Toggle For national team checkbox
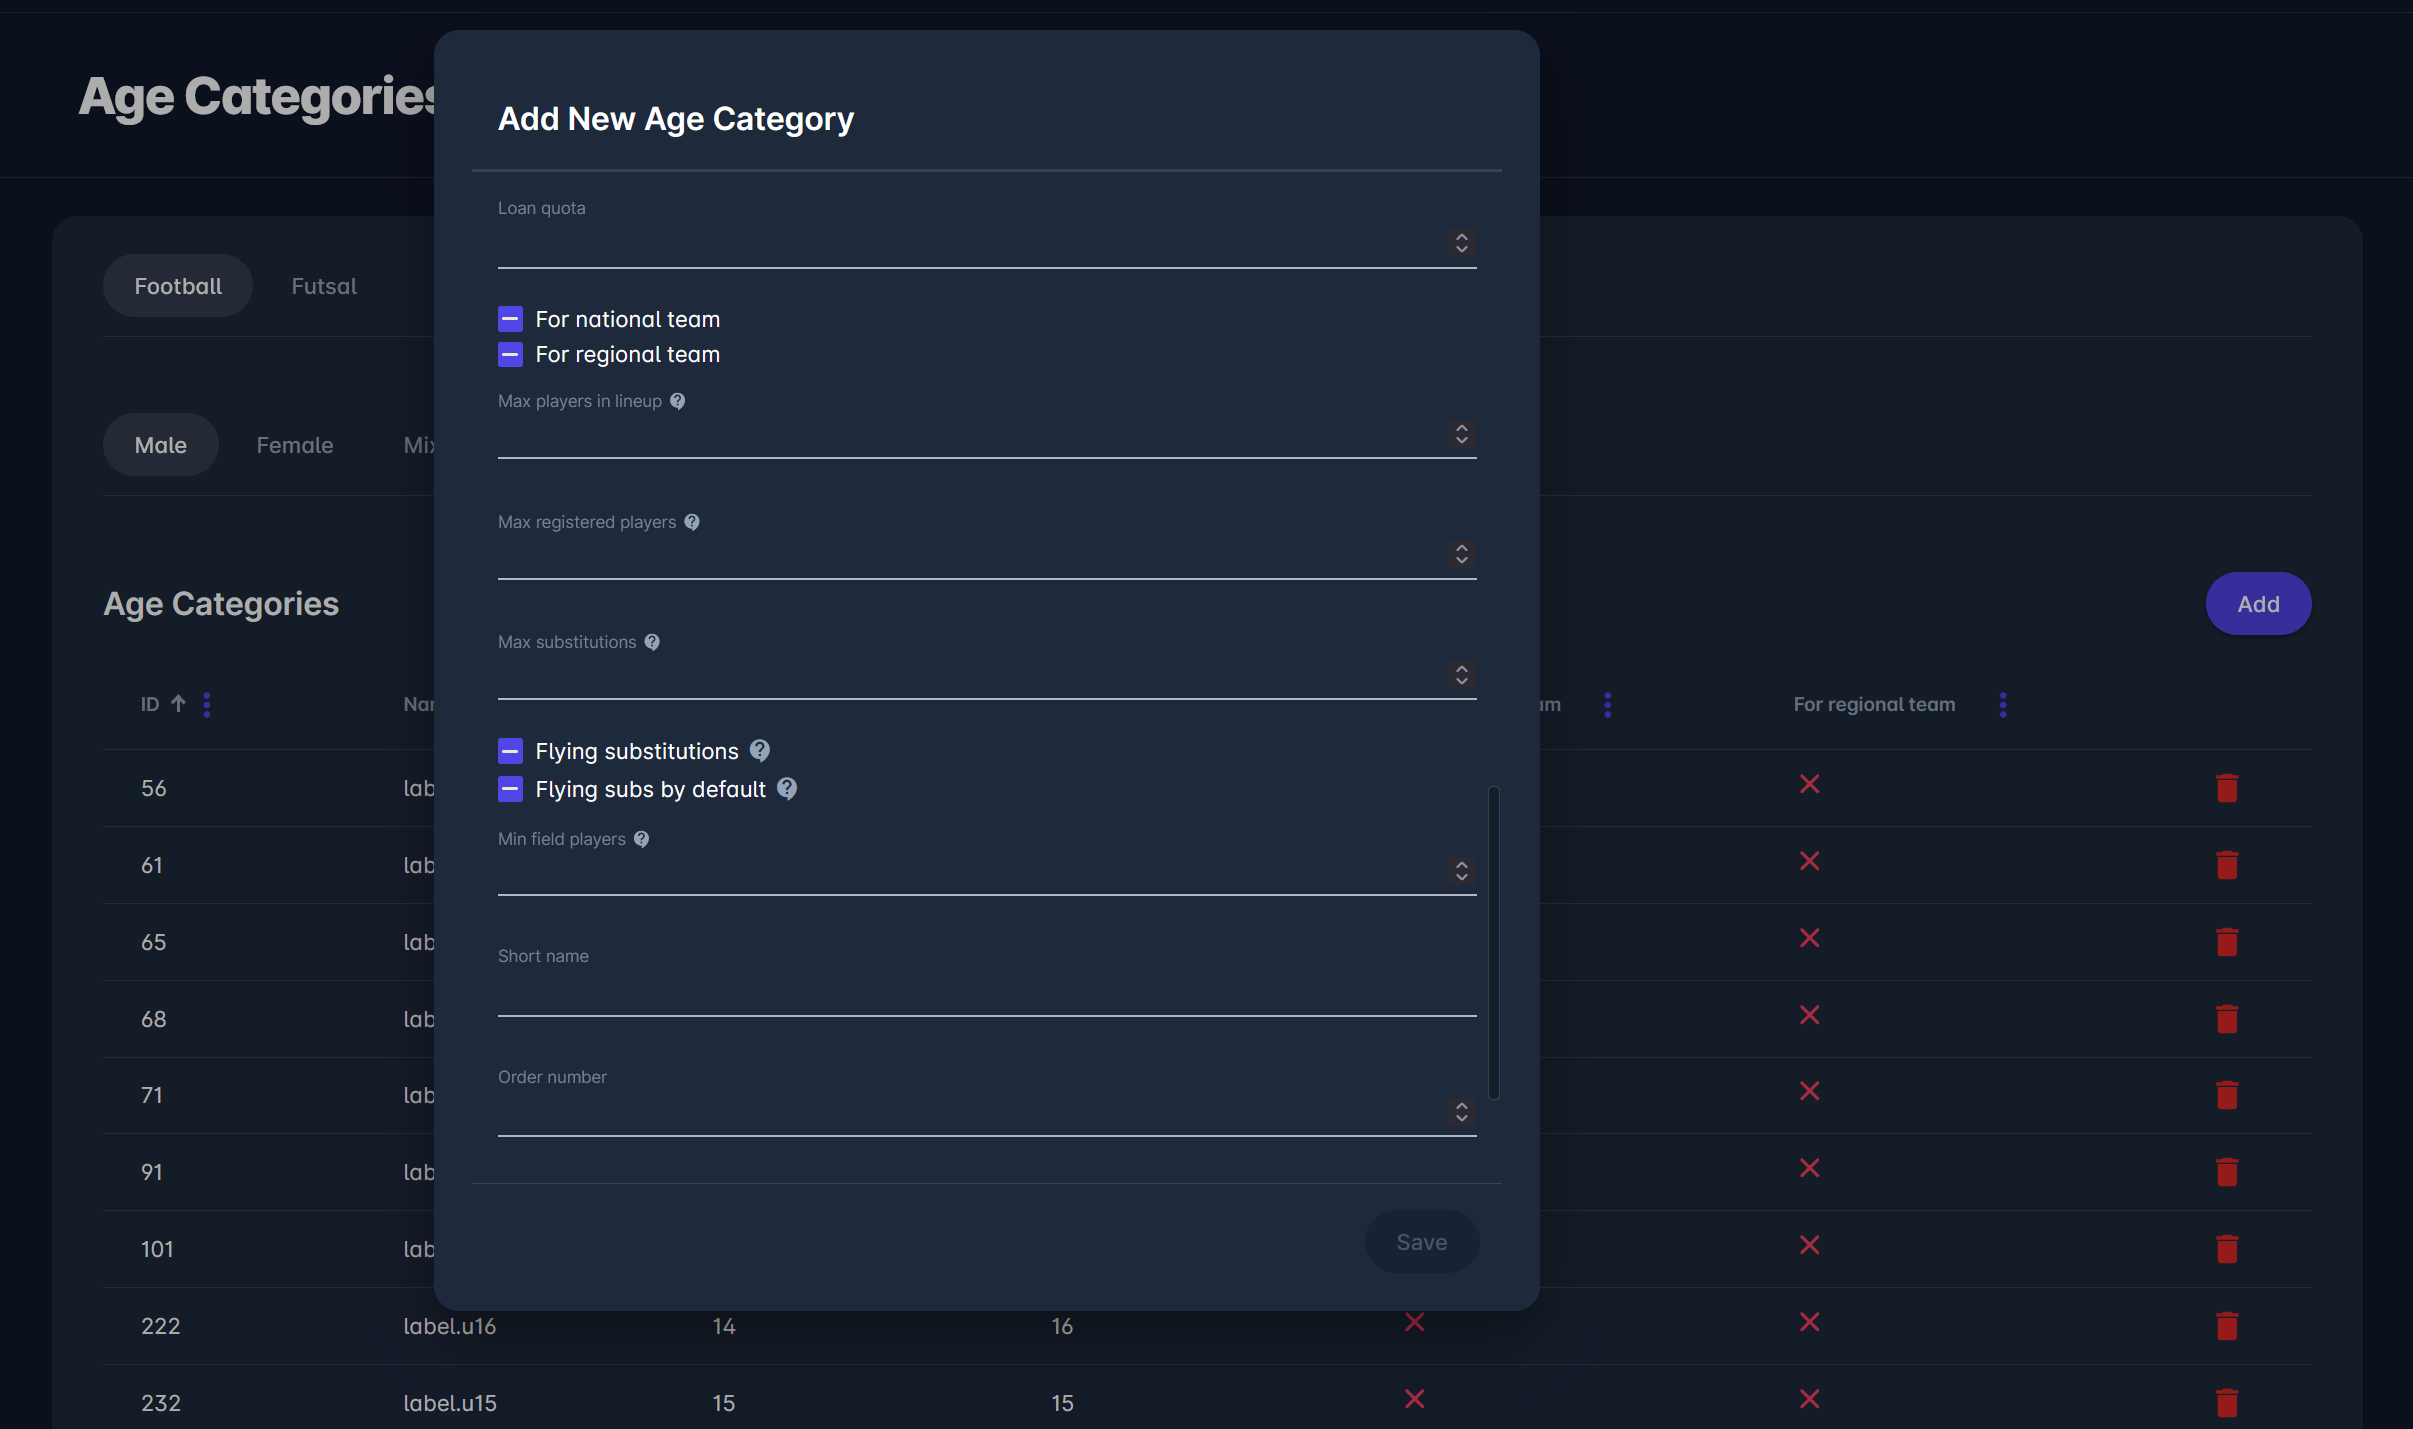This screenshot has height=1429, width=2413. 510,319
